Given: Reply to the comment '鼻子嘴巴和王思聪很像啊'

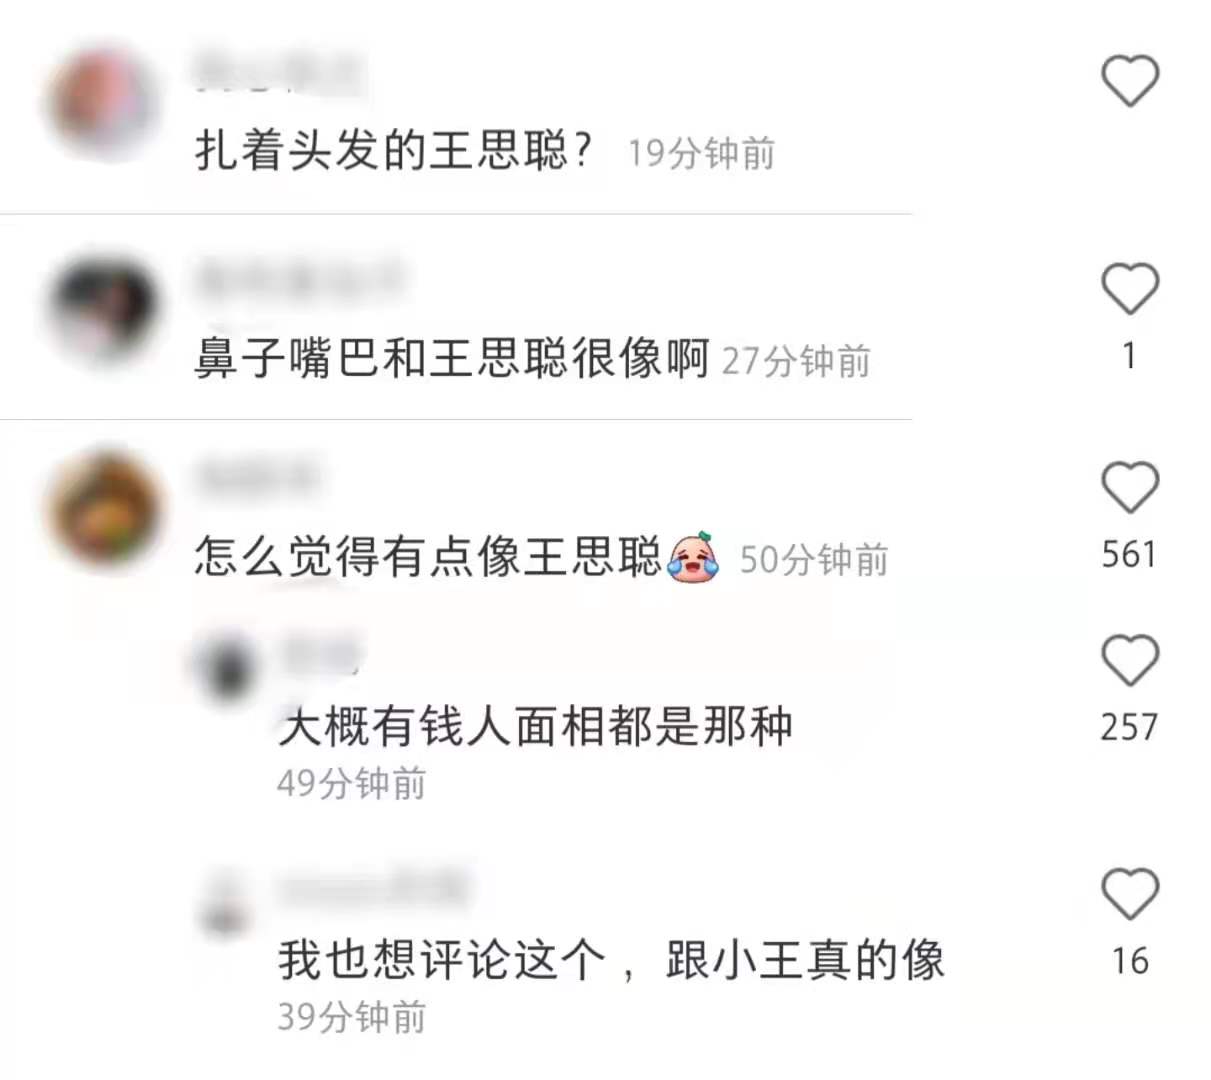Looking at the screenshot, I should pos(451,358).
